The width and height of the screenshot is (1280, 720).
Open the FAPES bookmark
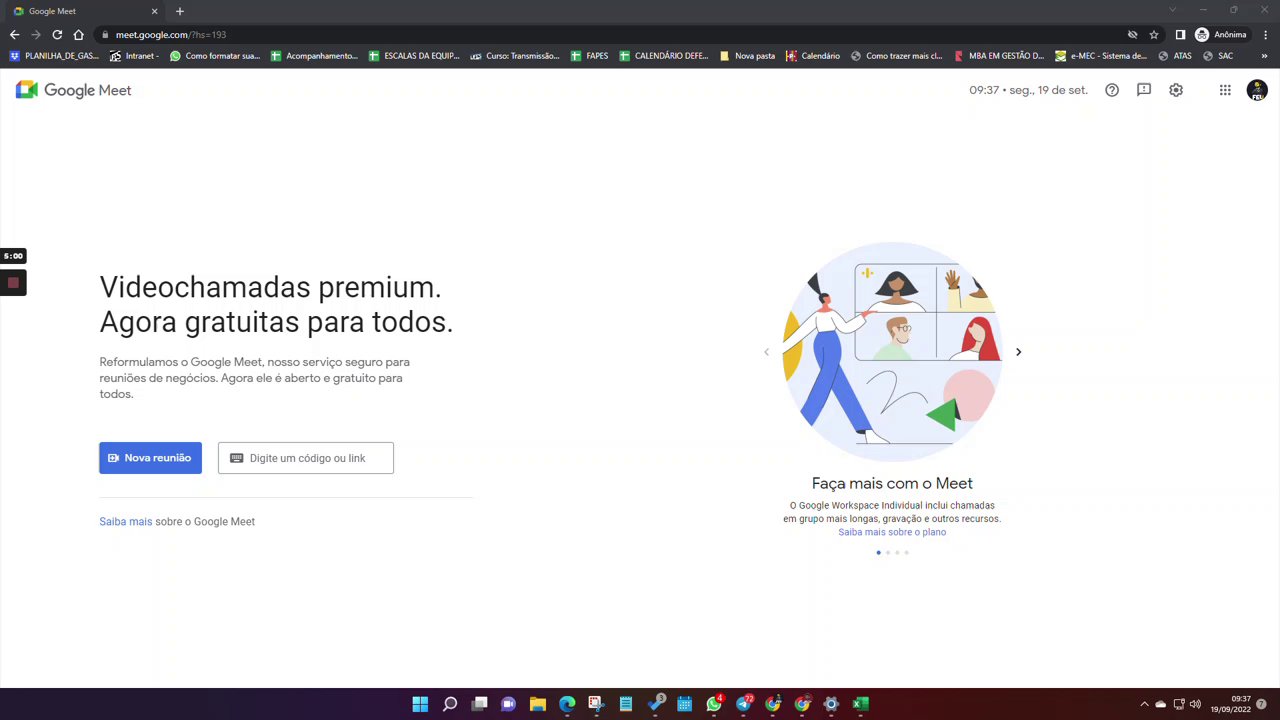pyautogui.click(x=589, y=56)
